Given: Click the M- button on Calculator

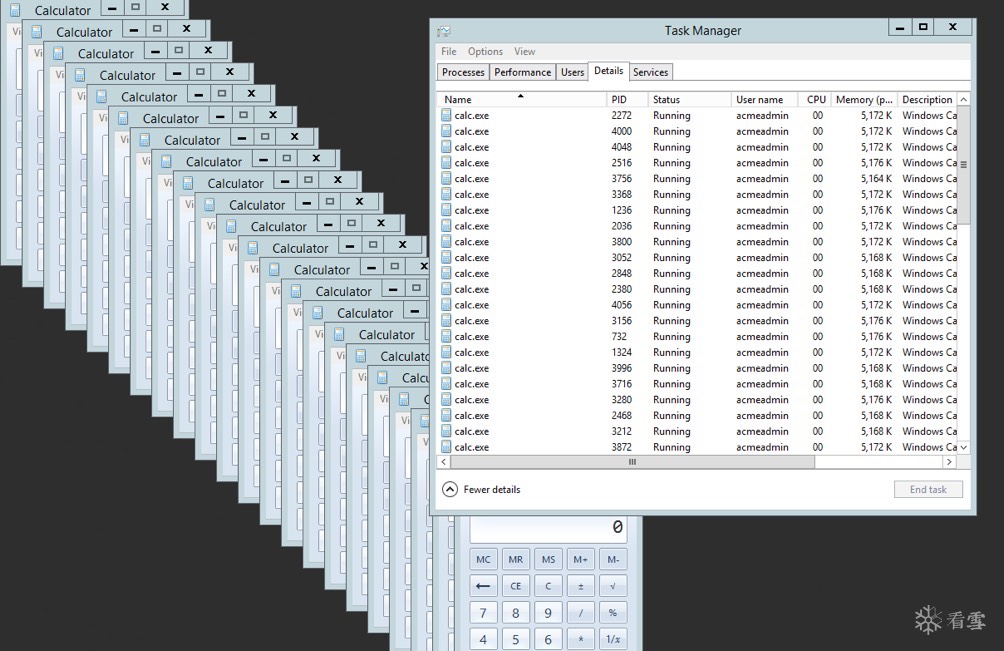Looking at the screenshot, I should [613, 559].
